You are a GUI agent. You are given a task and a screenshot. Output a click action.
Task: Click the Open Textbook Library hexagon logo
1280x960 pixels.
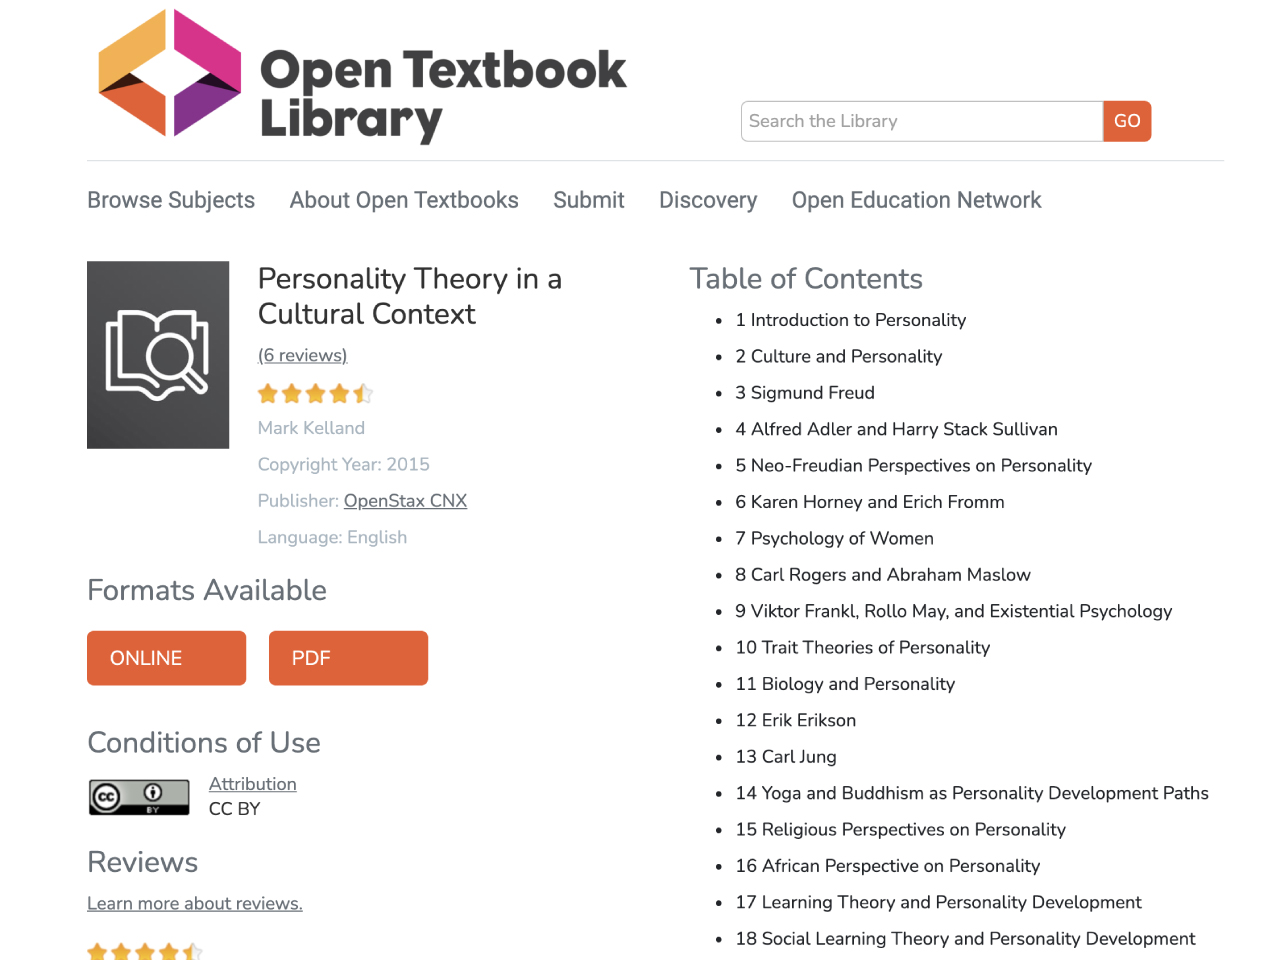tap(170, 72)
